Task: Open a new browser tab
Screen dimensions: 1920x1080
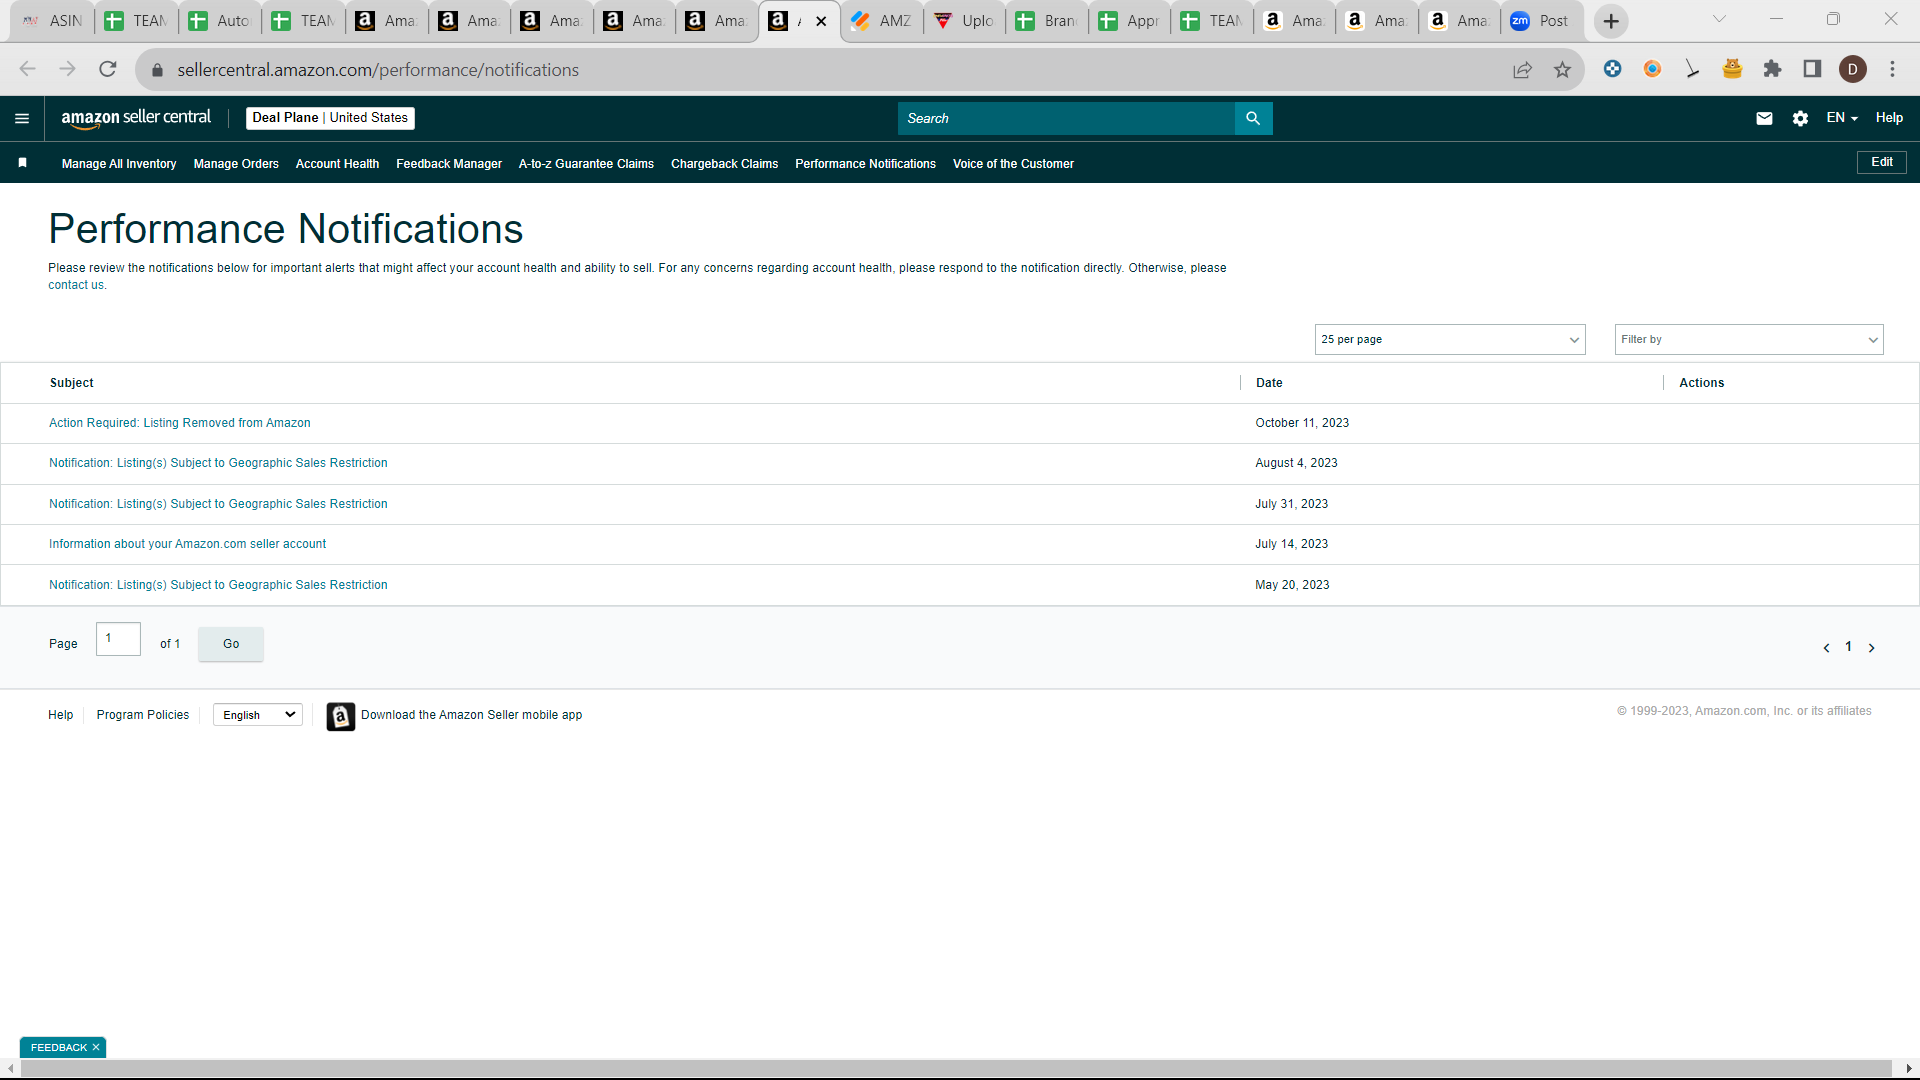Action: click(x=1610, y=21)
